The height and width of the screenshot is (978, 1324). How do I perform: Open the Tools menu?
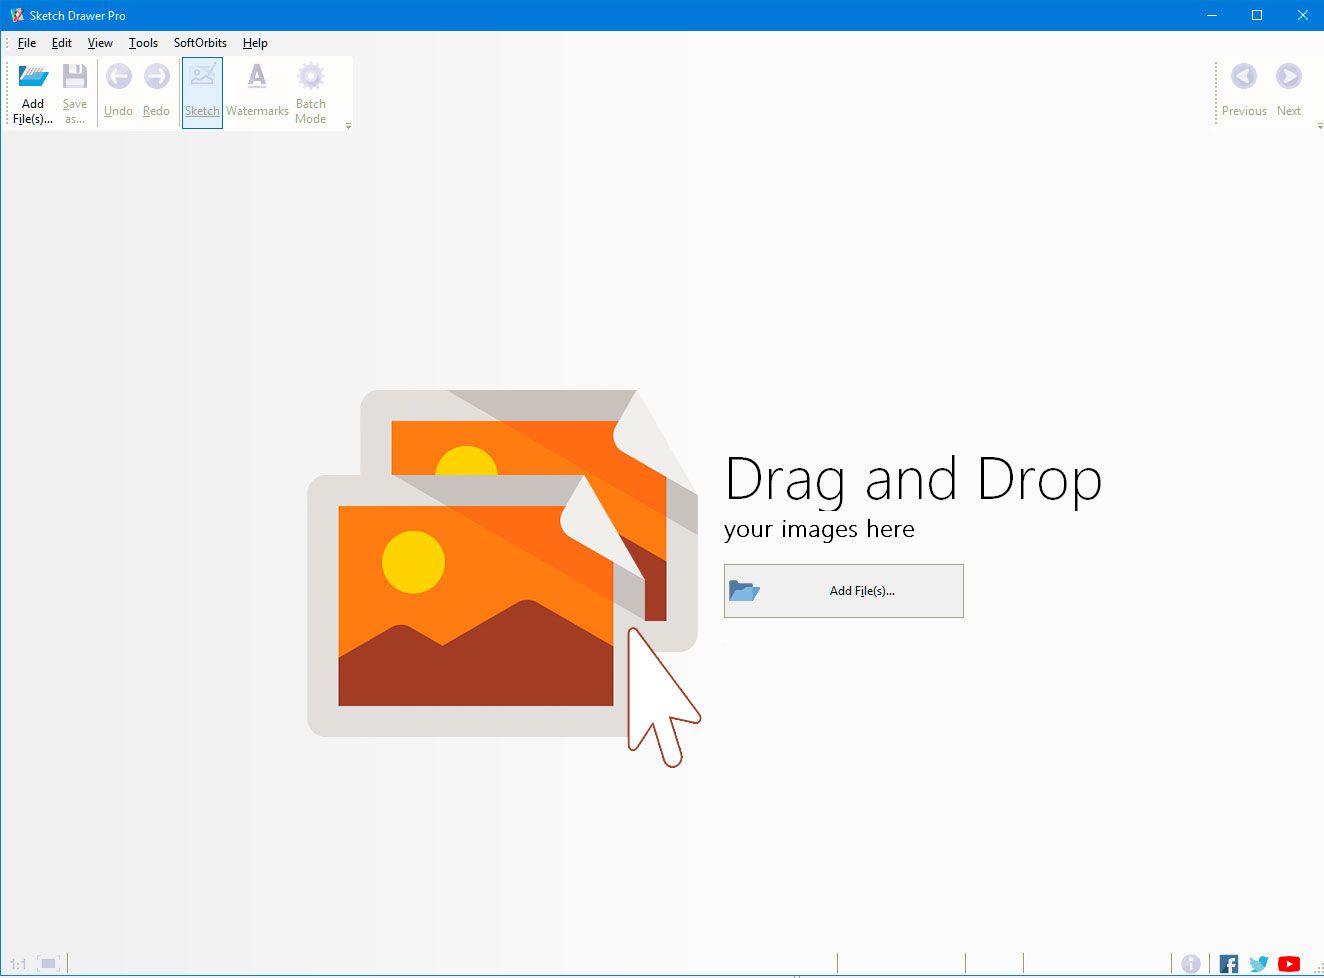coord(143,43)
